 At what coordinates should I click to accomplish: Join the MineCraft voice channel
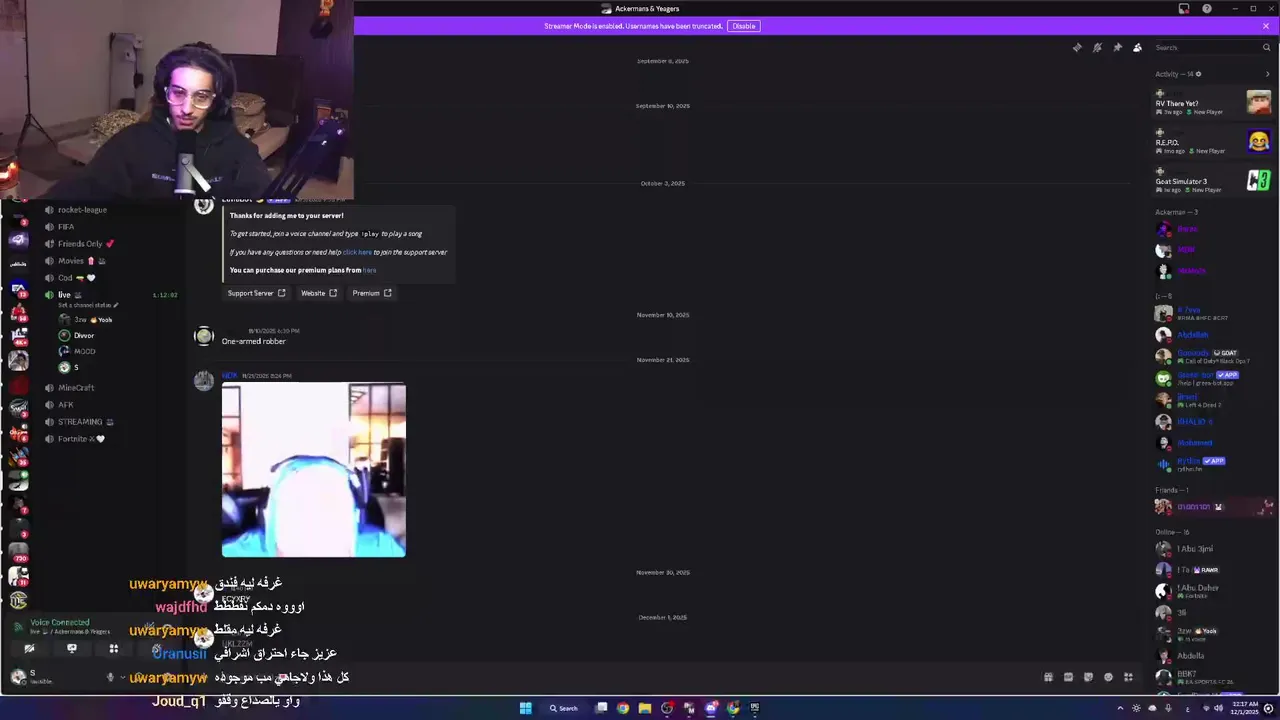[108, 388]
